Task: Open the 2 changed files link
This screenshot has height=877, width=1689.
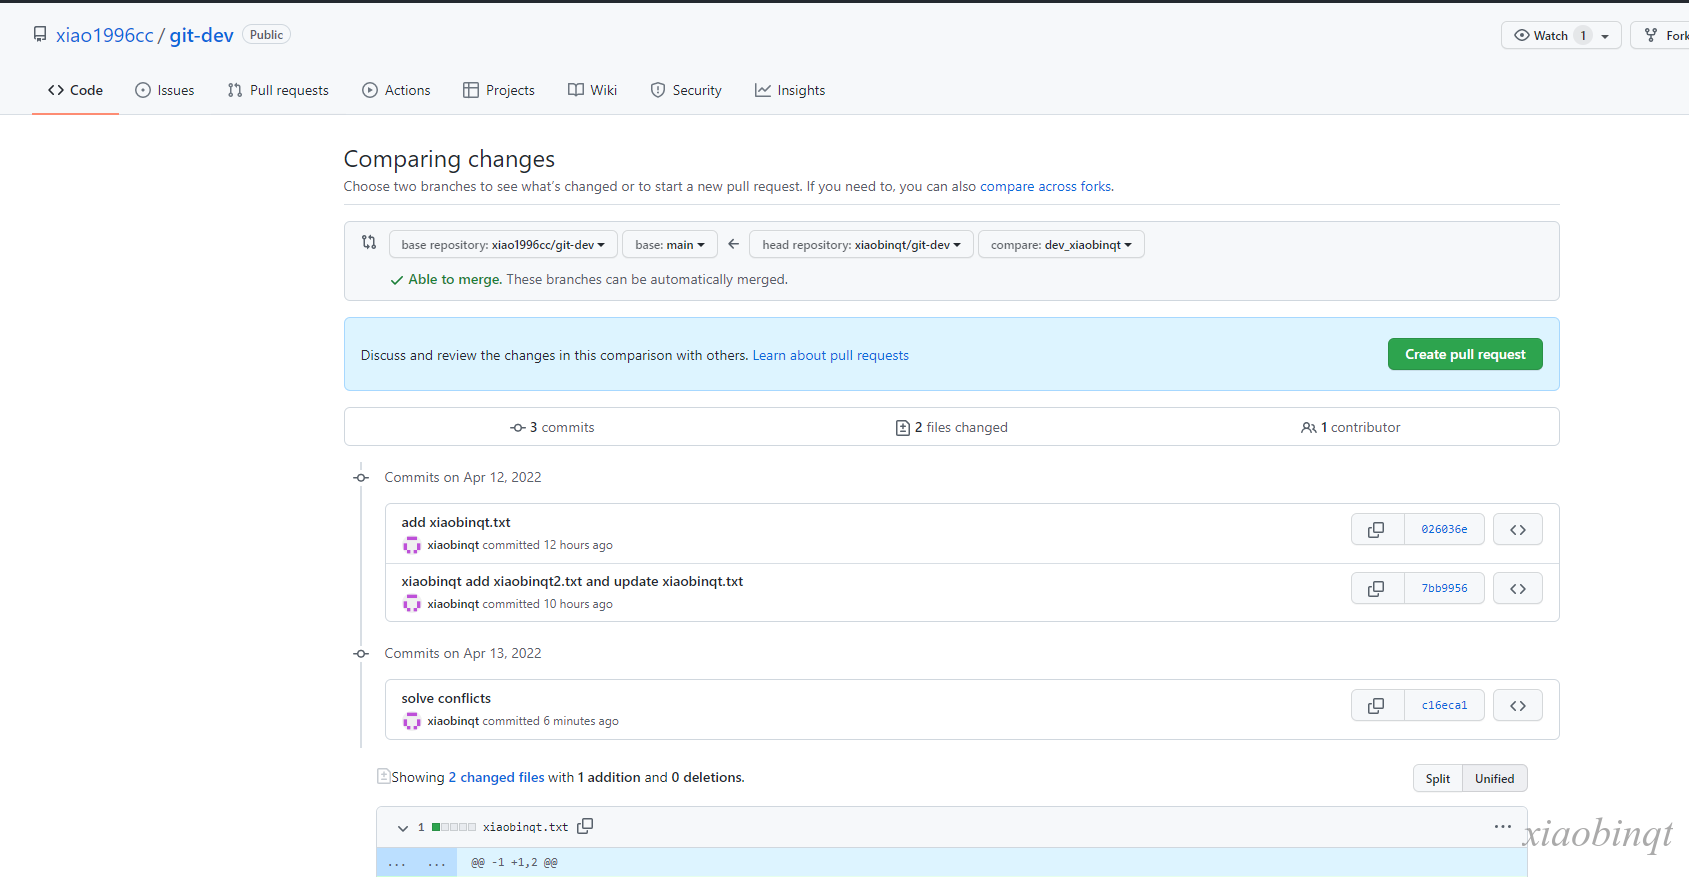Action: click(x=496, y=777)
